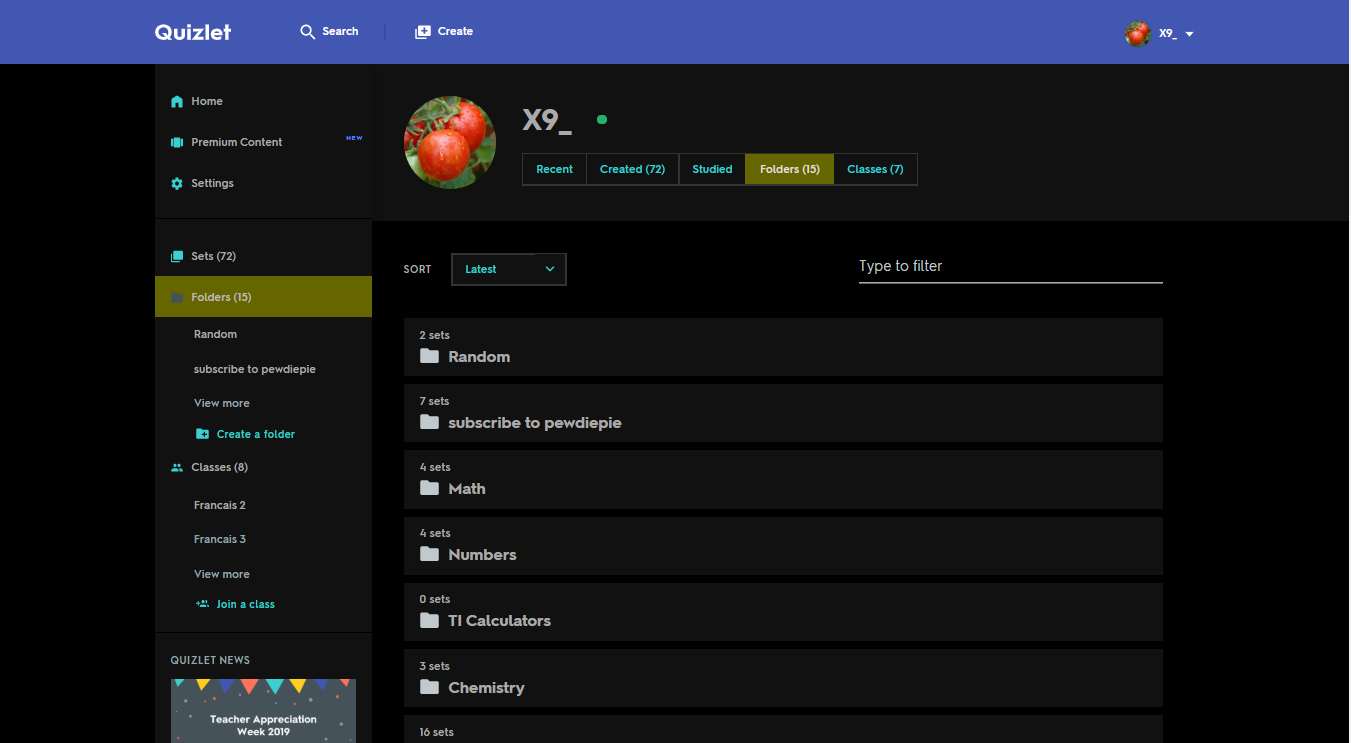
Task: Click the Sets stack icon
Action: [177, 256]
